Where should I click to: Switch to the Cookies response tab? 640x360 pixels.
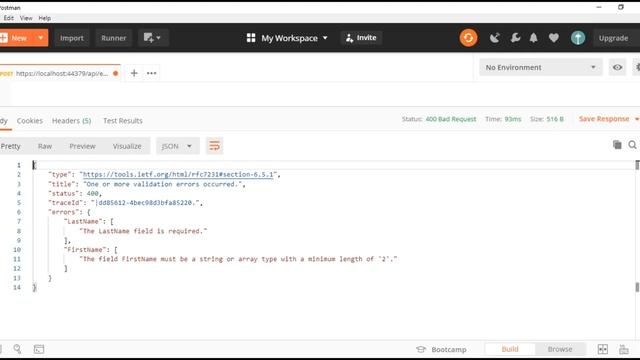tap(30, 121)
